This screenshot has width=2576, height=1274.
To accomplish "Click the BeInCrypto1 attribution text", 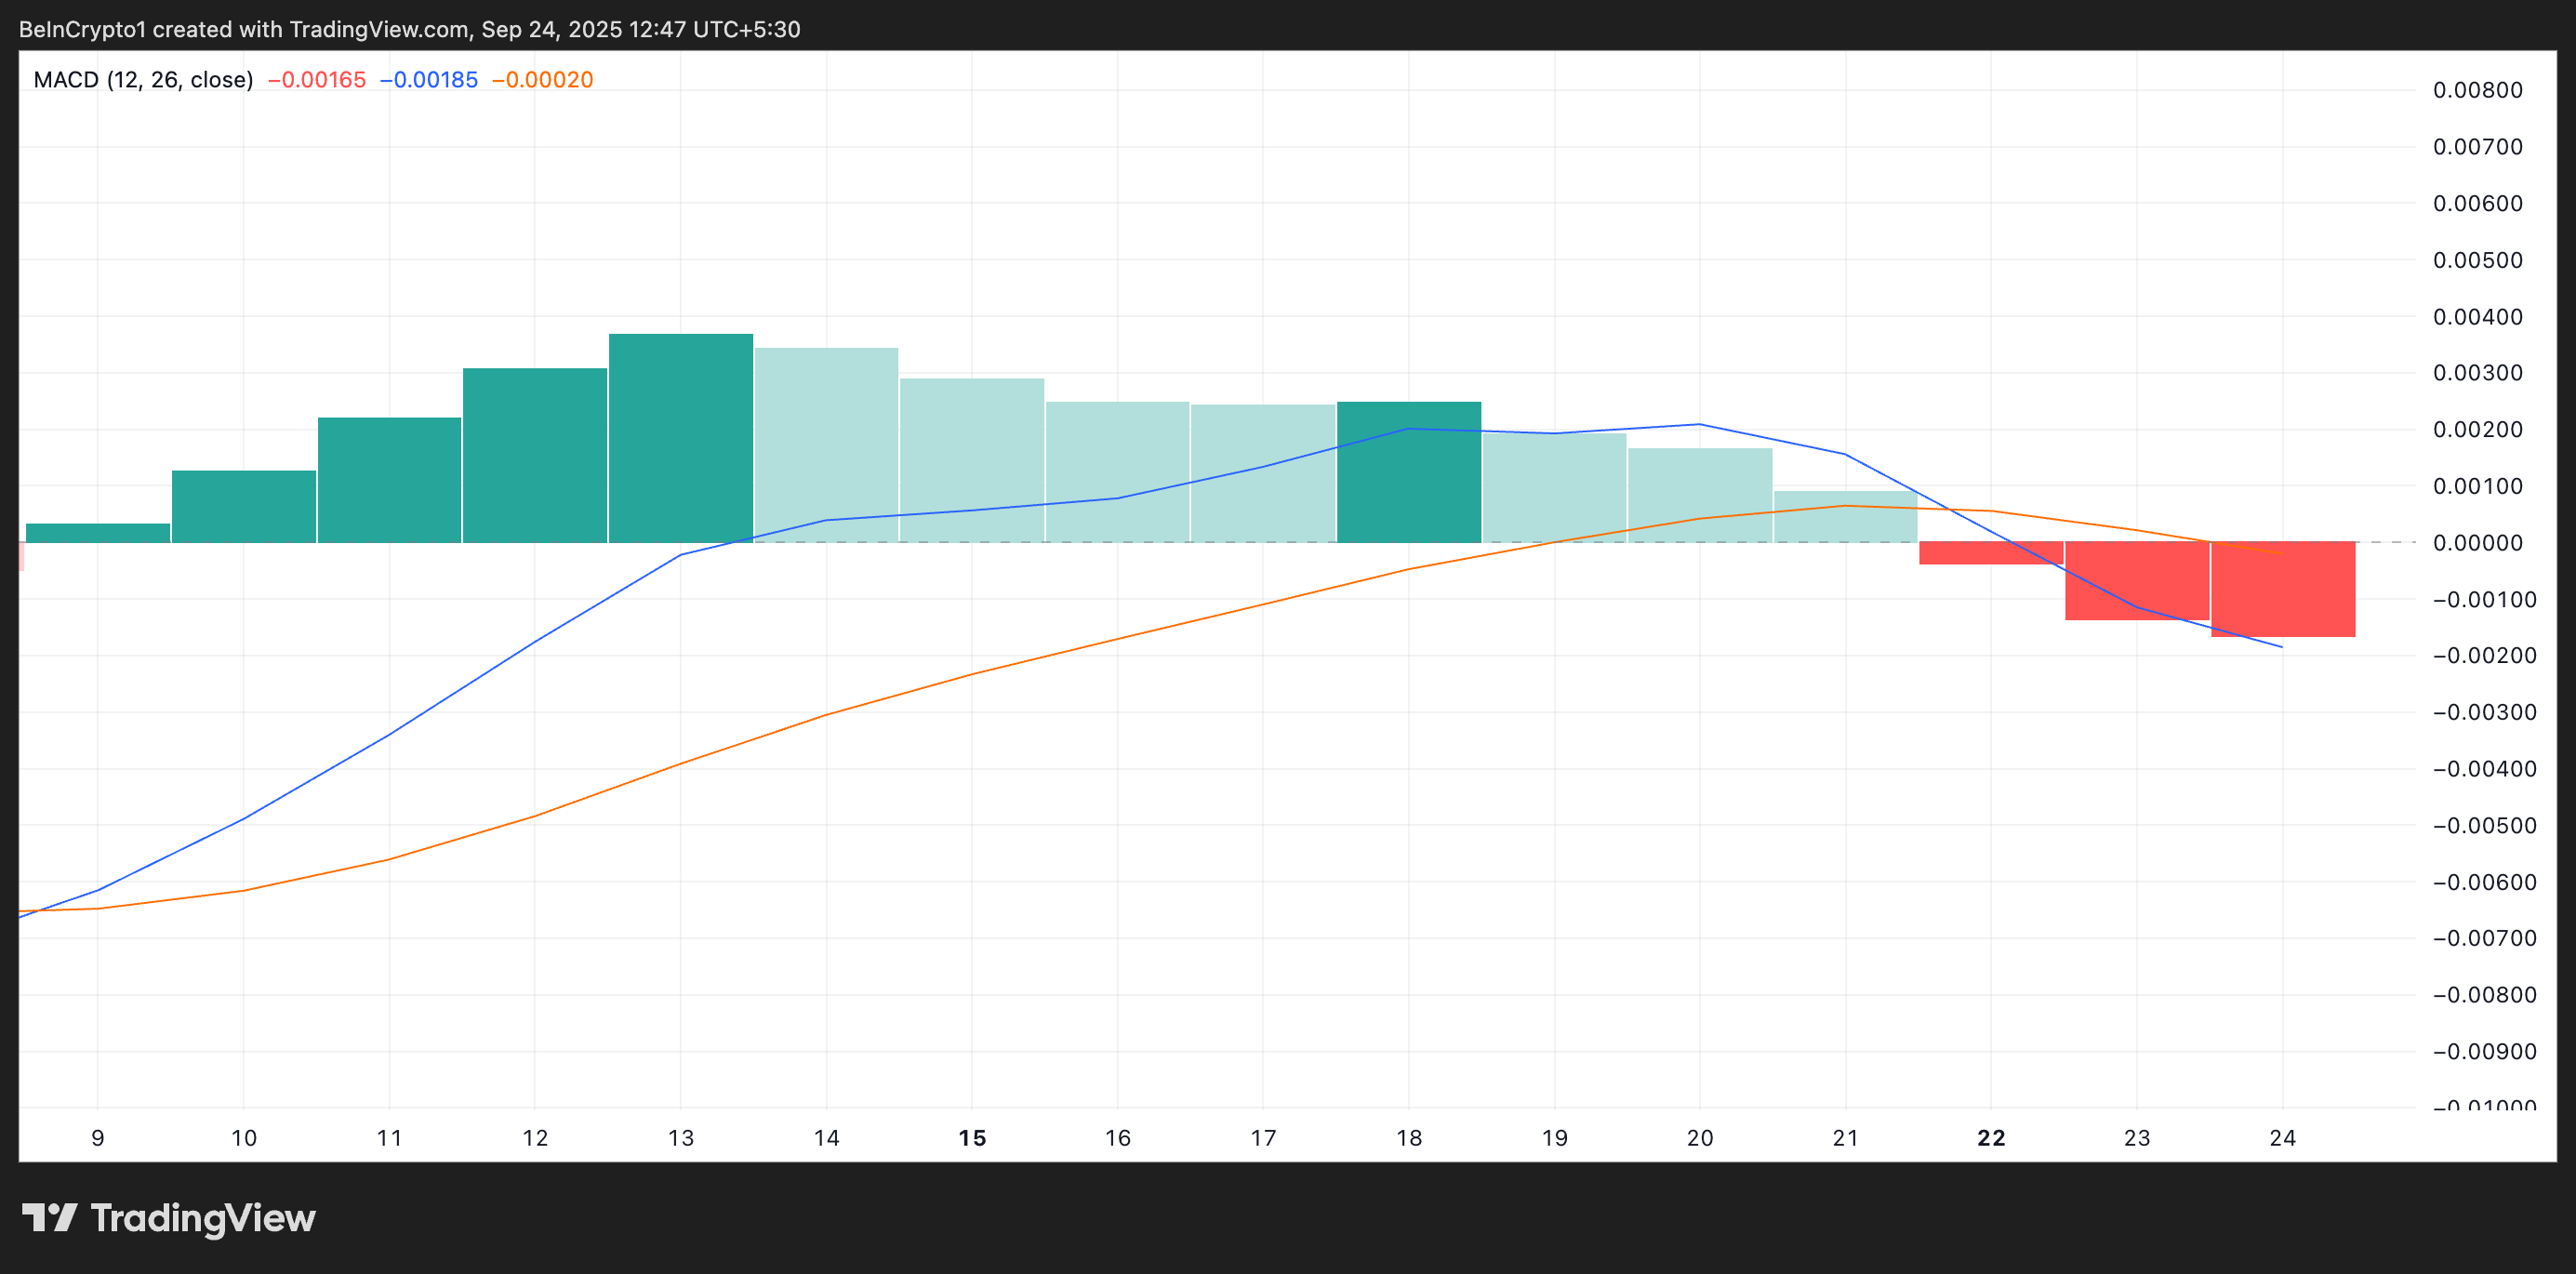I will point(85,29).
